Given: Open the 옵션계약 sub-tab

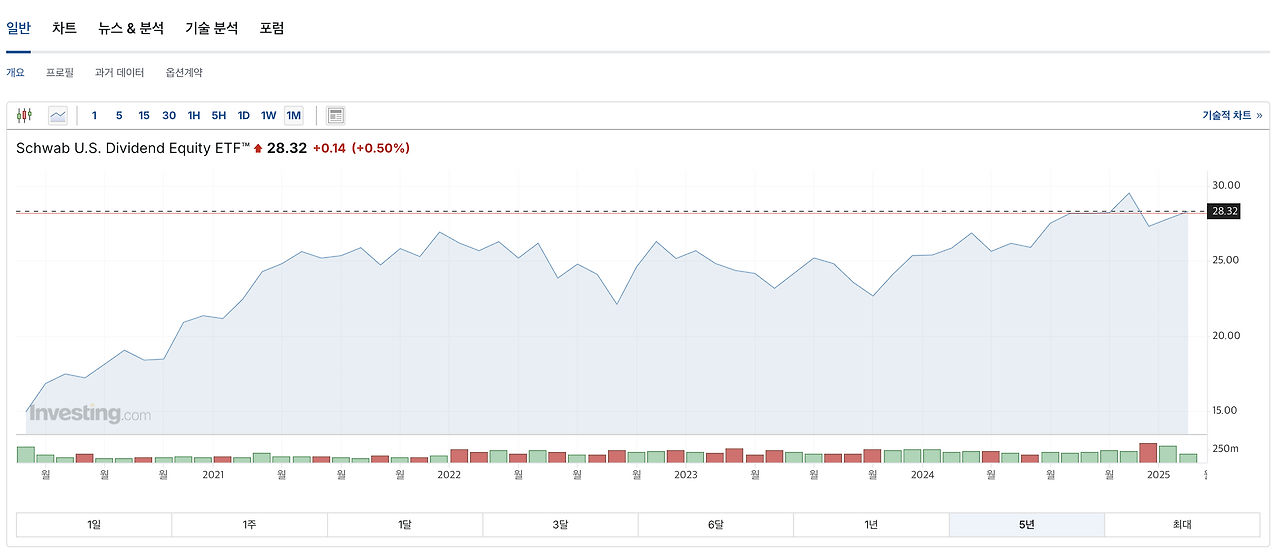Looking at the screenshot, I should (x=184, y=73).
